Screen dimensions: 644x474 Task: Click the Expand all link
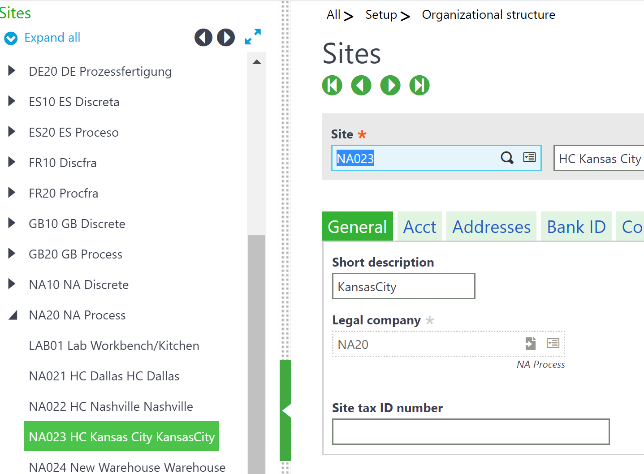coord(52,38)
